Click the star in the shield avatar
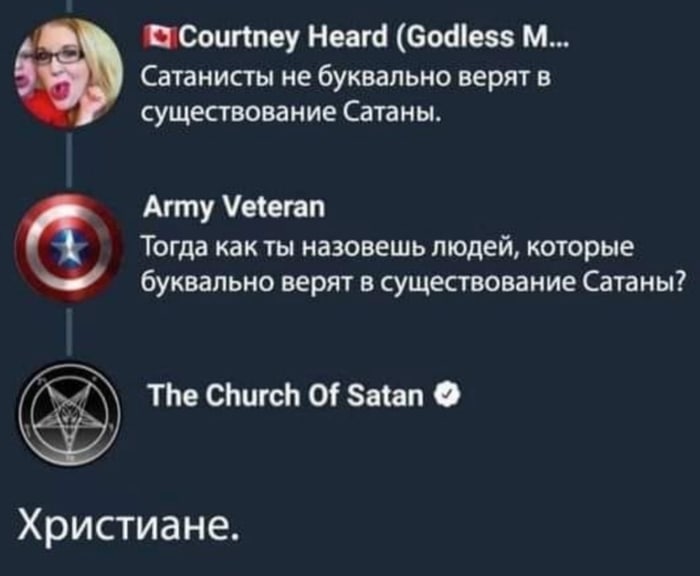The height and width of the screenshot is (576, 700). coord(68,246)
